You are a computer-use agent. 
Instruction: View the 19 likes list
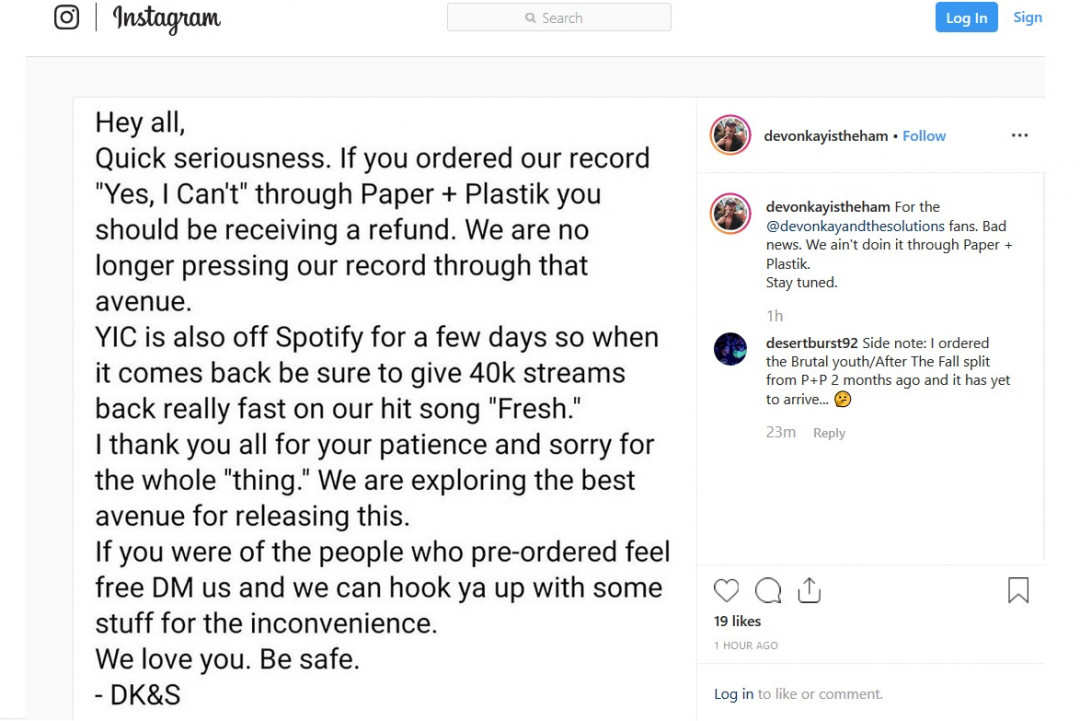coord(737,621)
